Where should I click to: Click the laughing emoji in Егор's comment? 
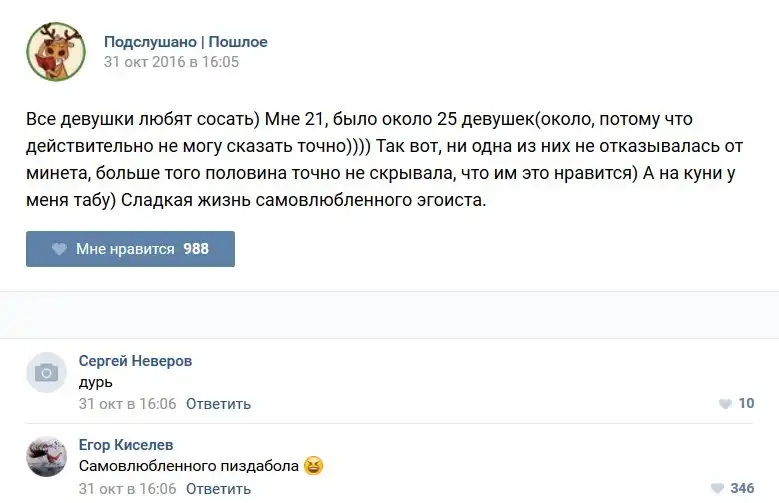pos(313,466)
